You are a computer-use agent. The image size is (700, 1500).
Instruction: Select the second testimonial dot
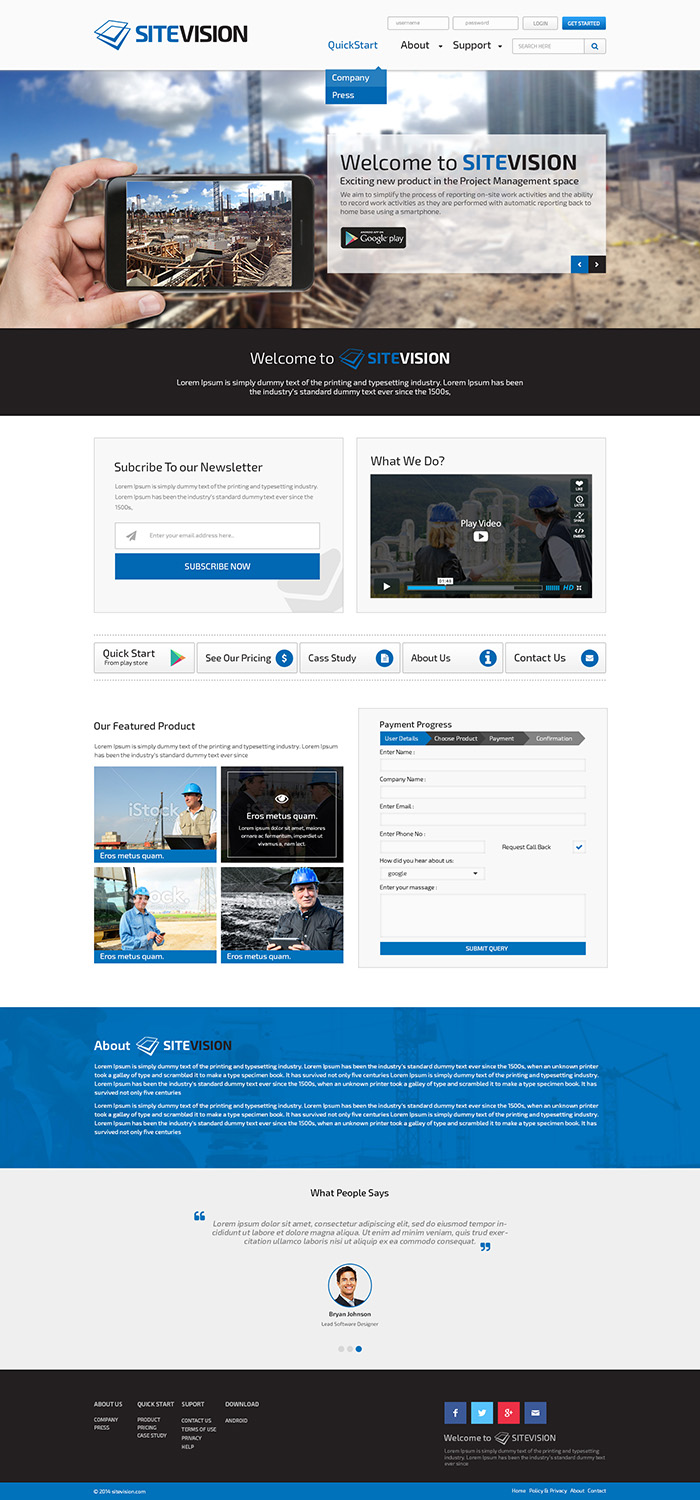(350, 1349)
